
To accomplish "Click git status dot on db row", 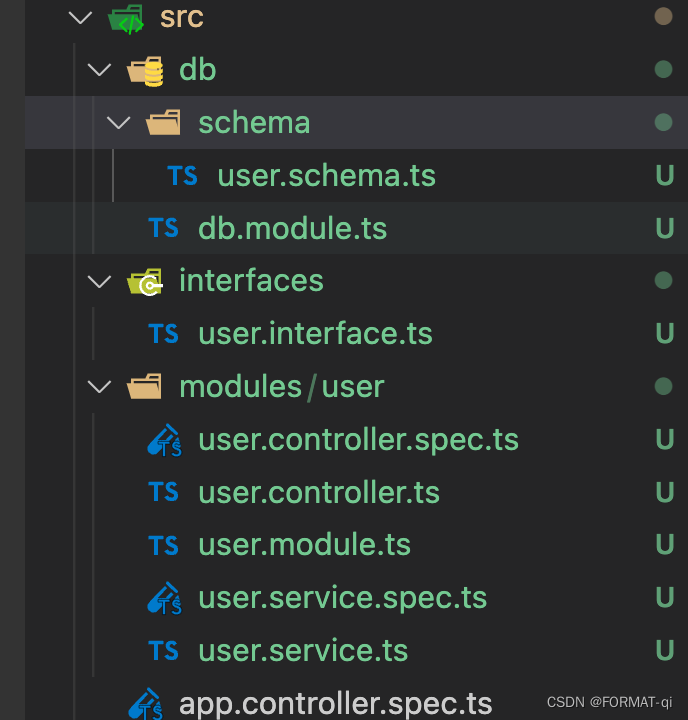I will coord(663,69).
